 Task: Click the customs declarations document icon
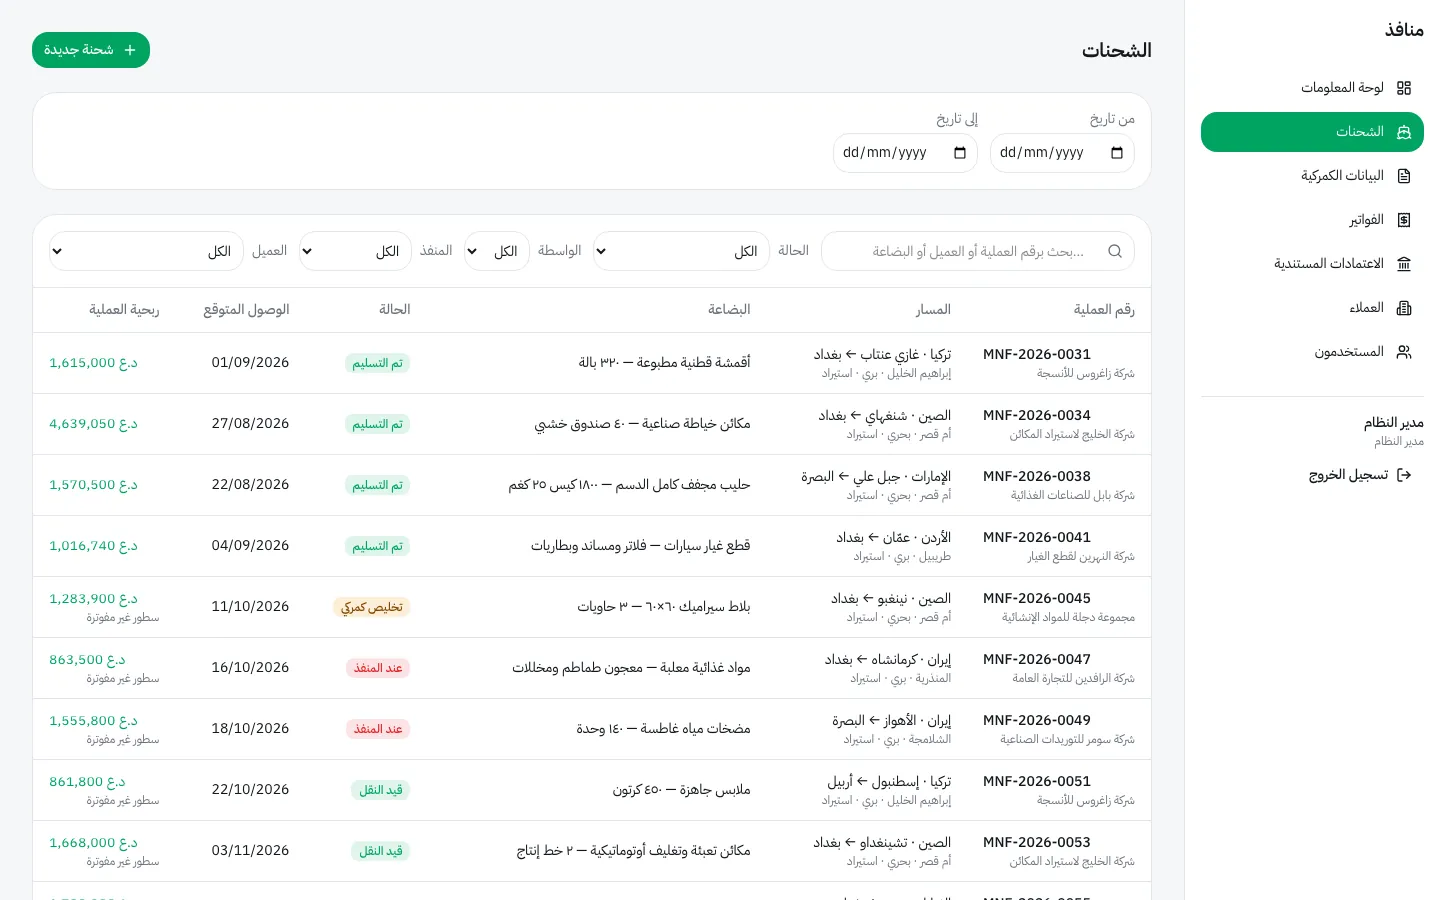[1404, 176]
